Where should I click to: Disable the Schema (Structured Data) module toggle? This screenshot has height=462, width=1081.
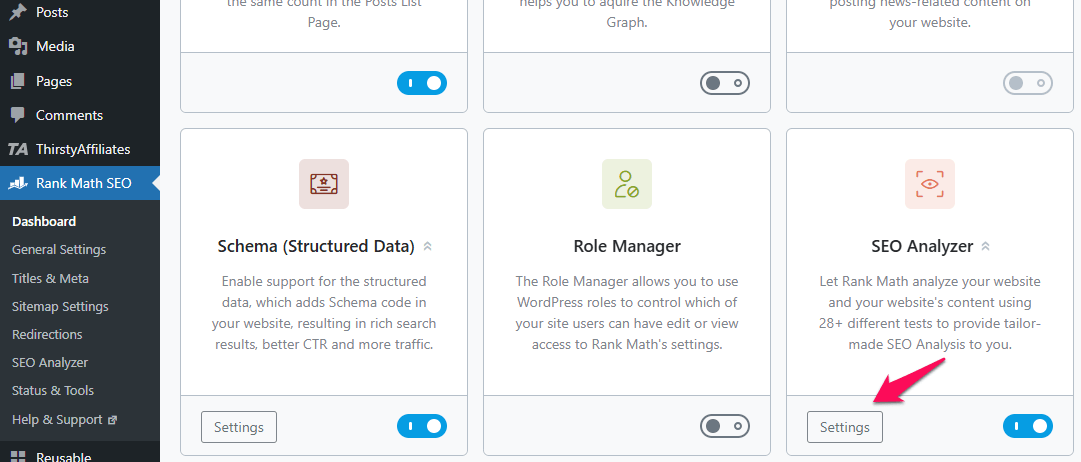[422, 426]
